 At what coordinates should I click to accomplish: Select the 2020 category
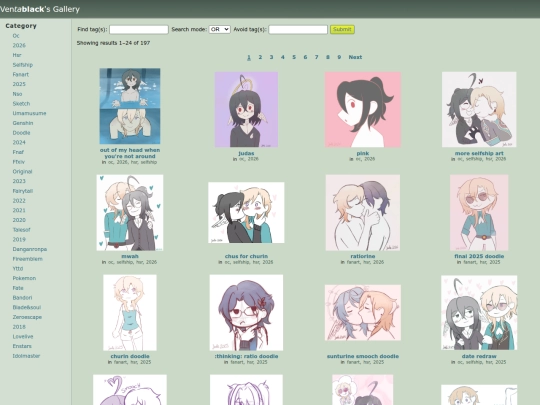point(19,220)
